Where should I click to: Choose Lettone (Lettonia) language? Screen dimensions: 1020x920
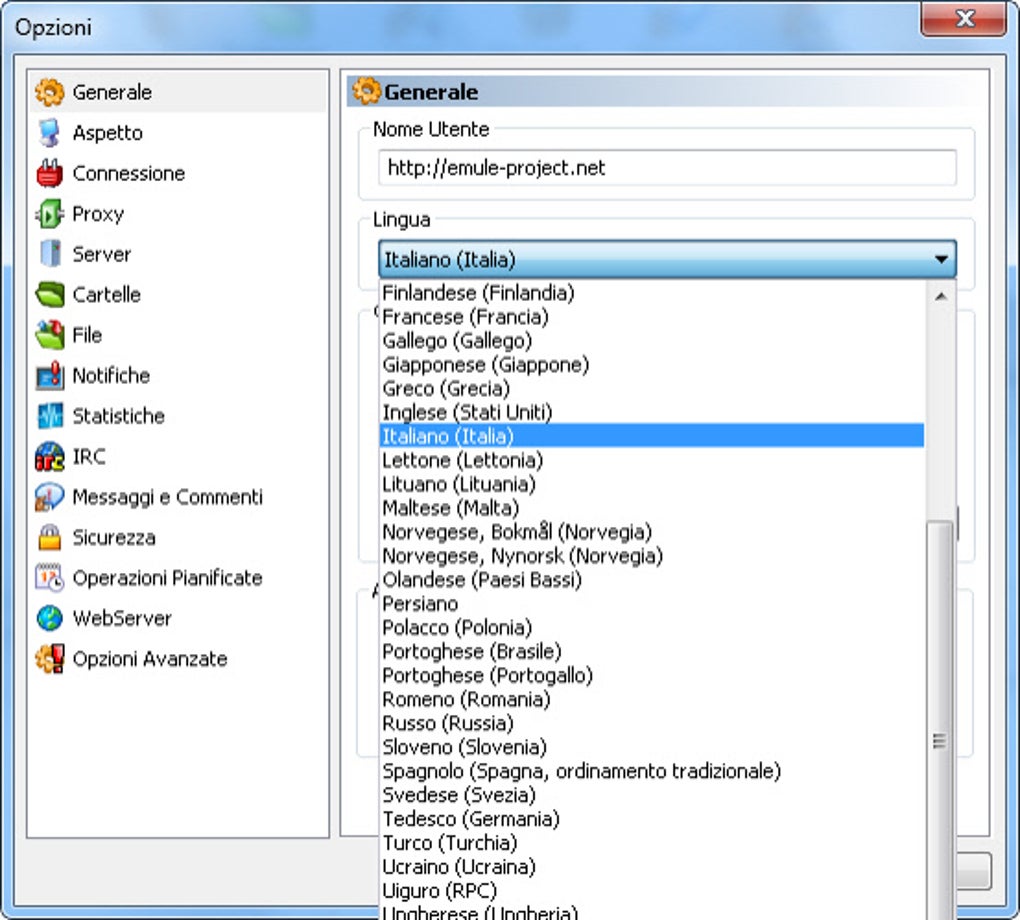[x=652, y=460]
